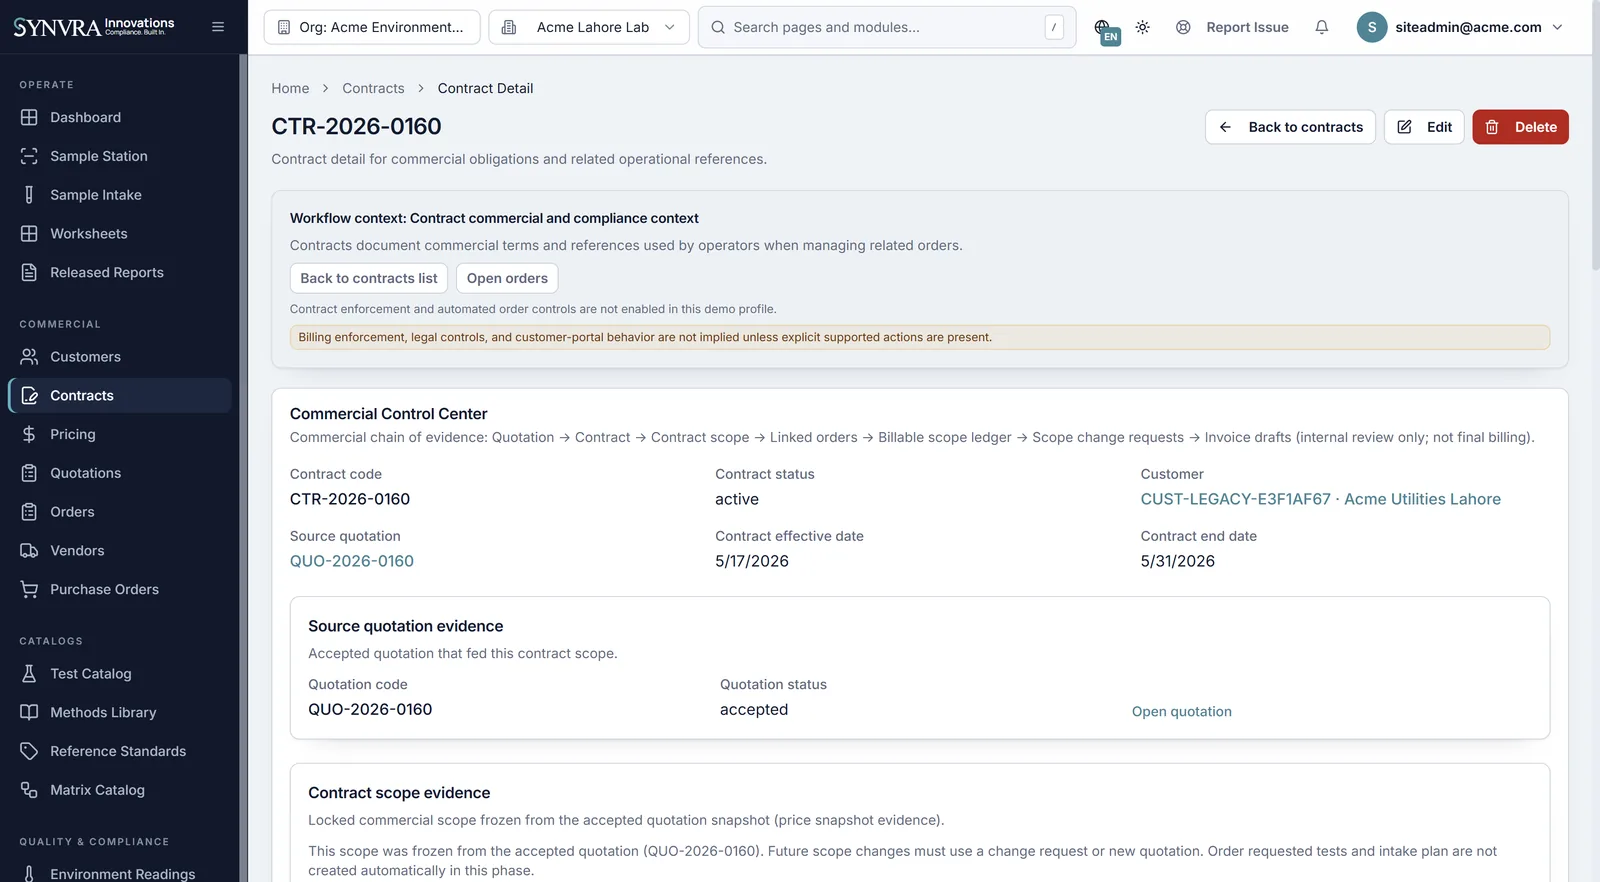The height and width of the screenshot is (882, 1600).
Task: Collapse the sidebar with the hamburger icon
Action: point(218,27)
